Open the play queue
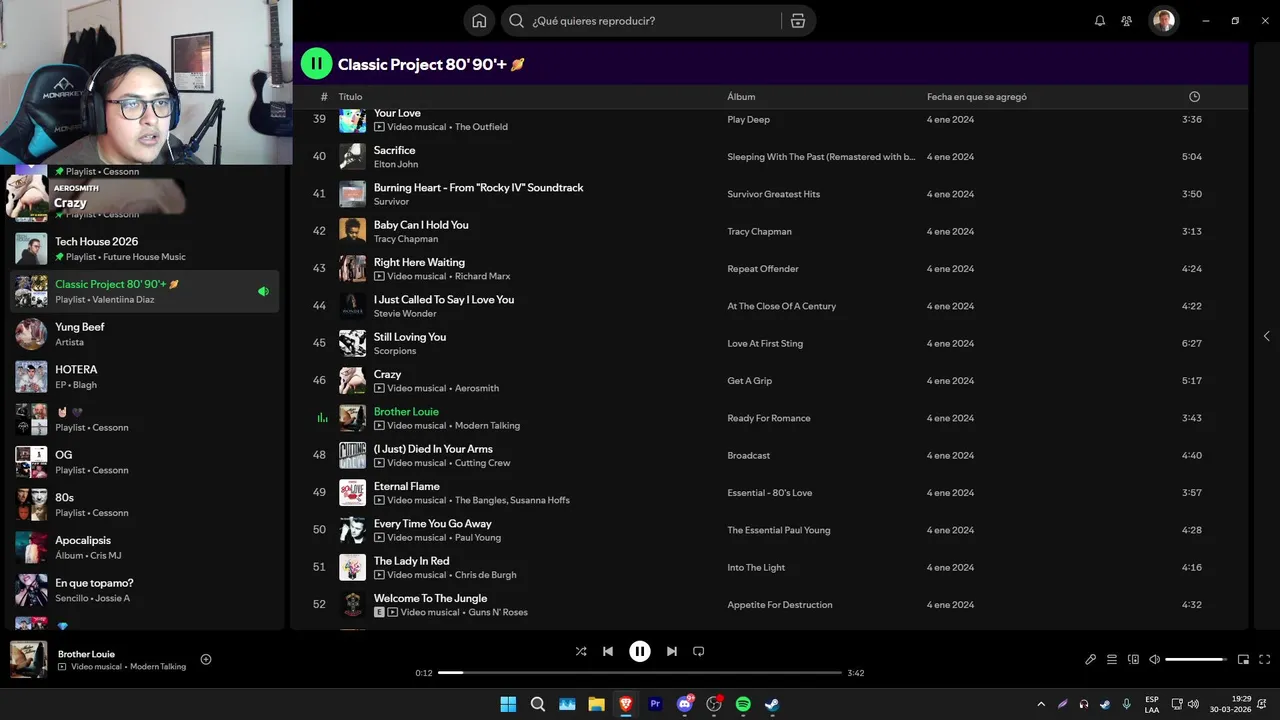Screen dimensions: 1280x720 [x=1112, y=659]
